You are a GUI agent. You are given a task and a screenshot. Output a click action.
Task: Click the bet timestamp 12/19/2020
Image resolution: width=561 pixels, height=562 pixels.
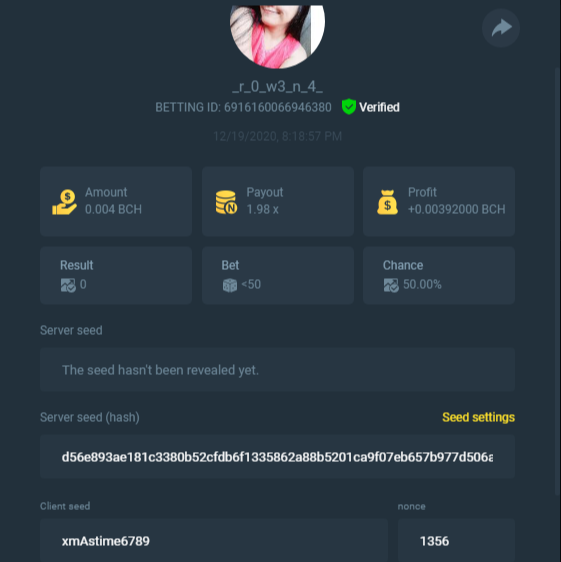click(277, 136)
